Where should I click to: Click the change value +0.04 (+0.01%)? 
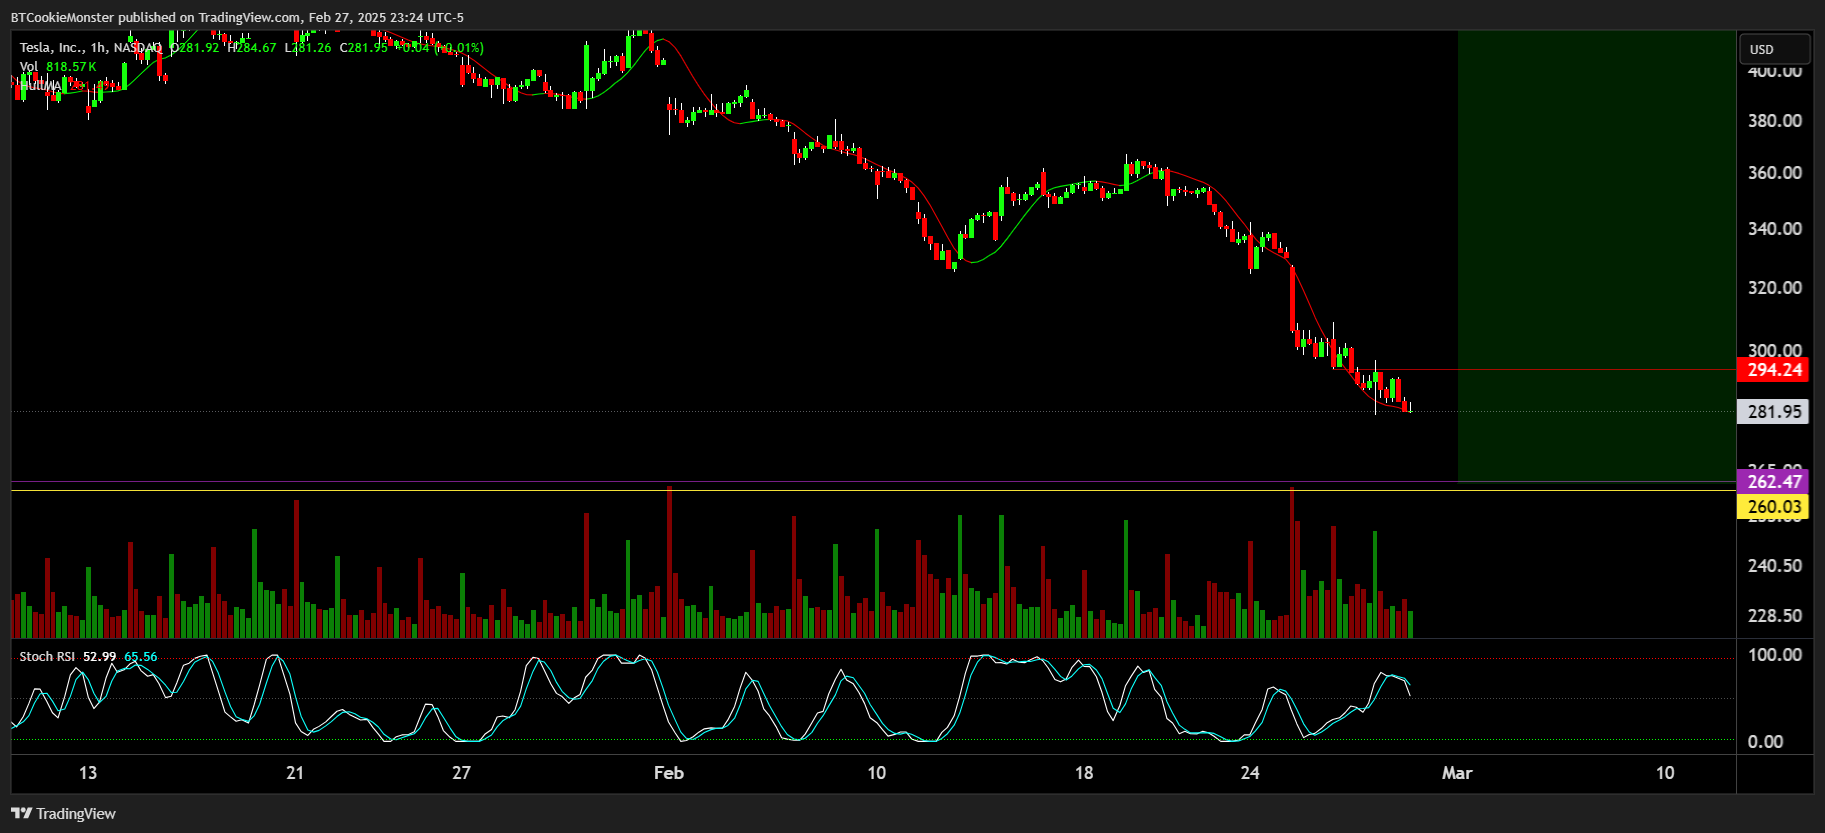(x=439, y=47)
